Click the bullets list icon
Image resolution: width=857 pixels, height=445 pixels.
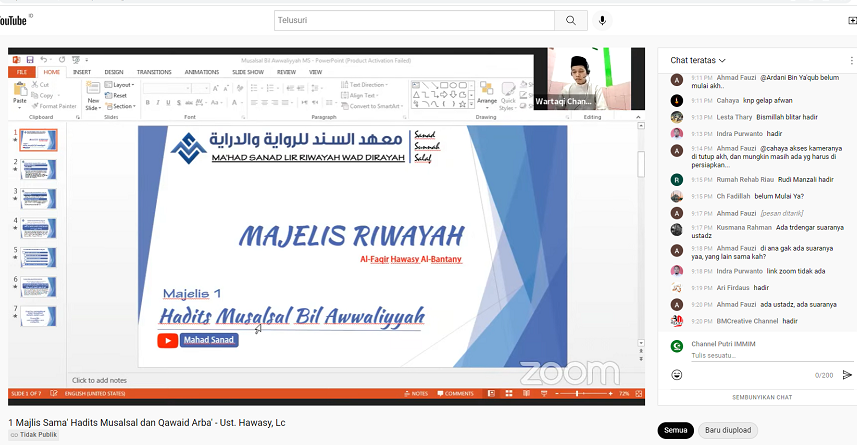(x=255, y=88)
